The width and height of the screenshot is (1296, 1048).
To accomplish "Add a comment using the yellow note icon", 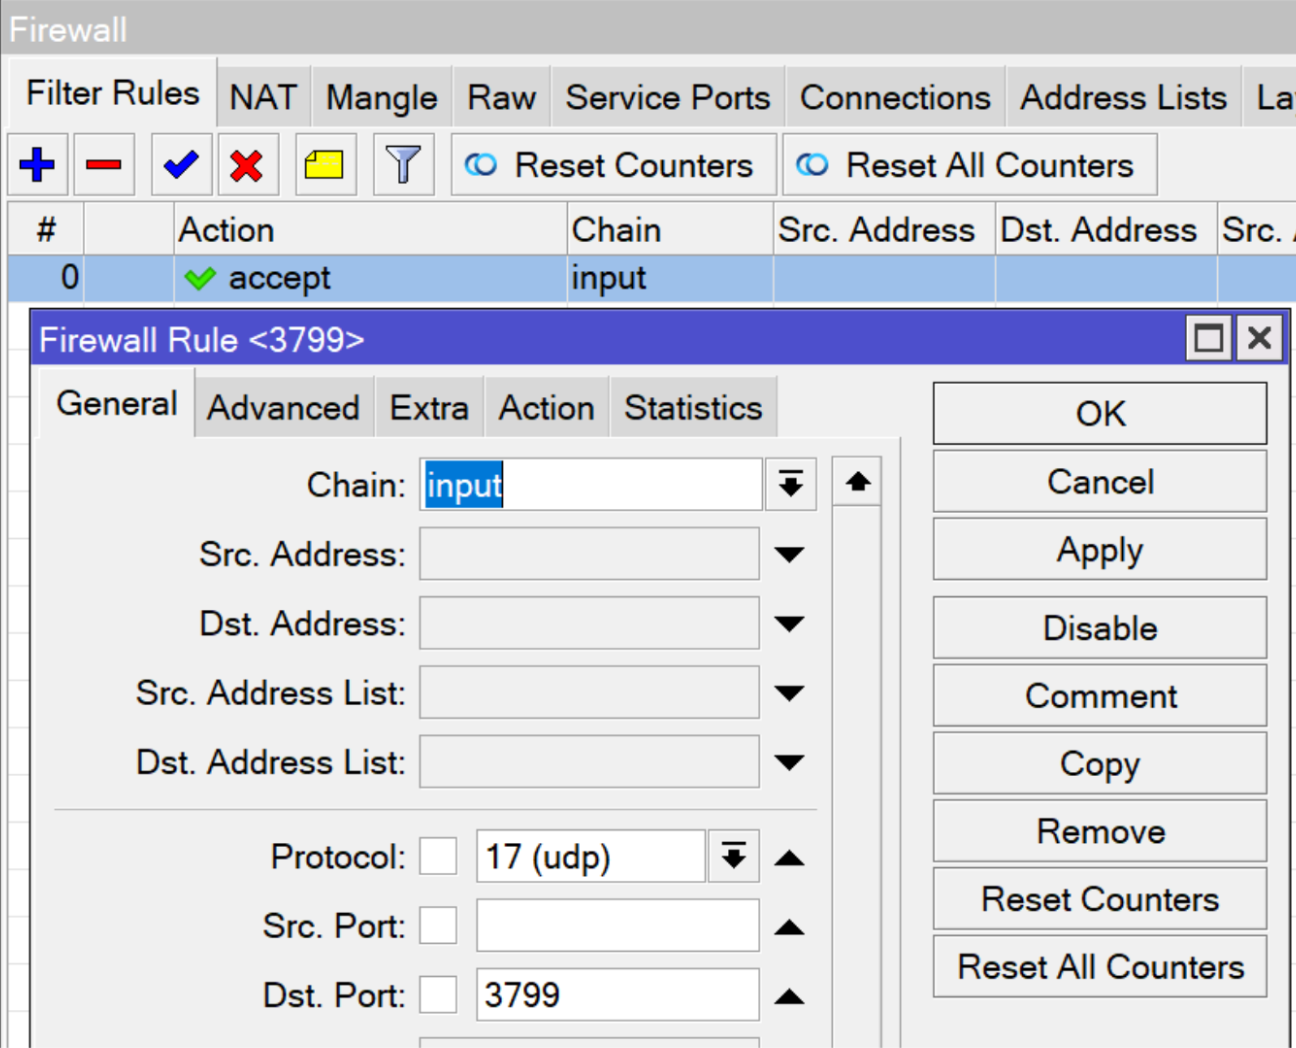I will pyautogui.click(x=325, y=164).
